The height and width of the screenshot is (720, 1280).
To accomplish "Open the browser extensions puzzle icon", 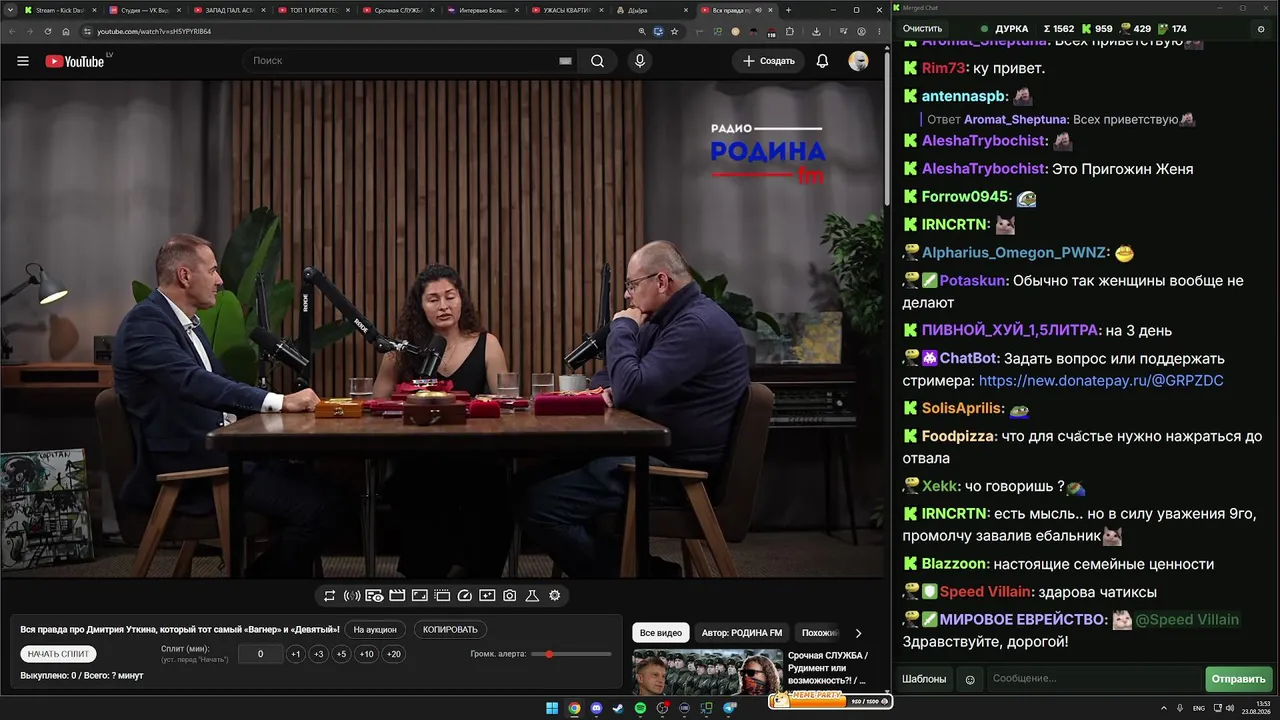I will pos(789,31).
